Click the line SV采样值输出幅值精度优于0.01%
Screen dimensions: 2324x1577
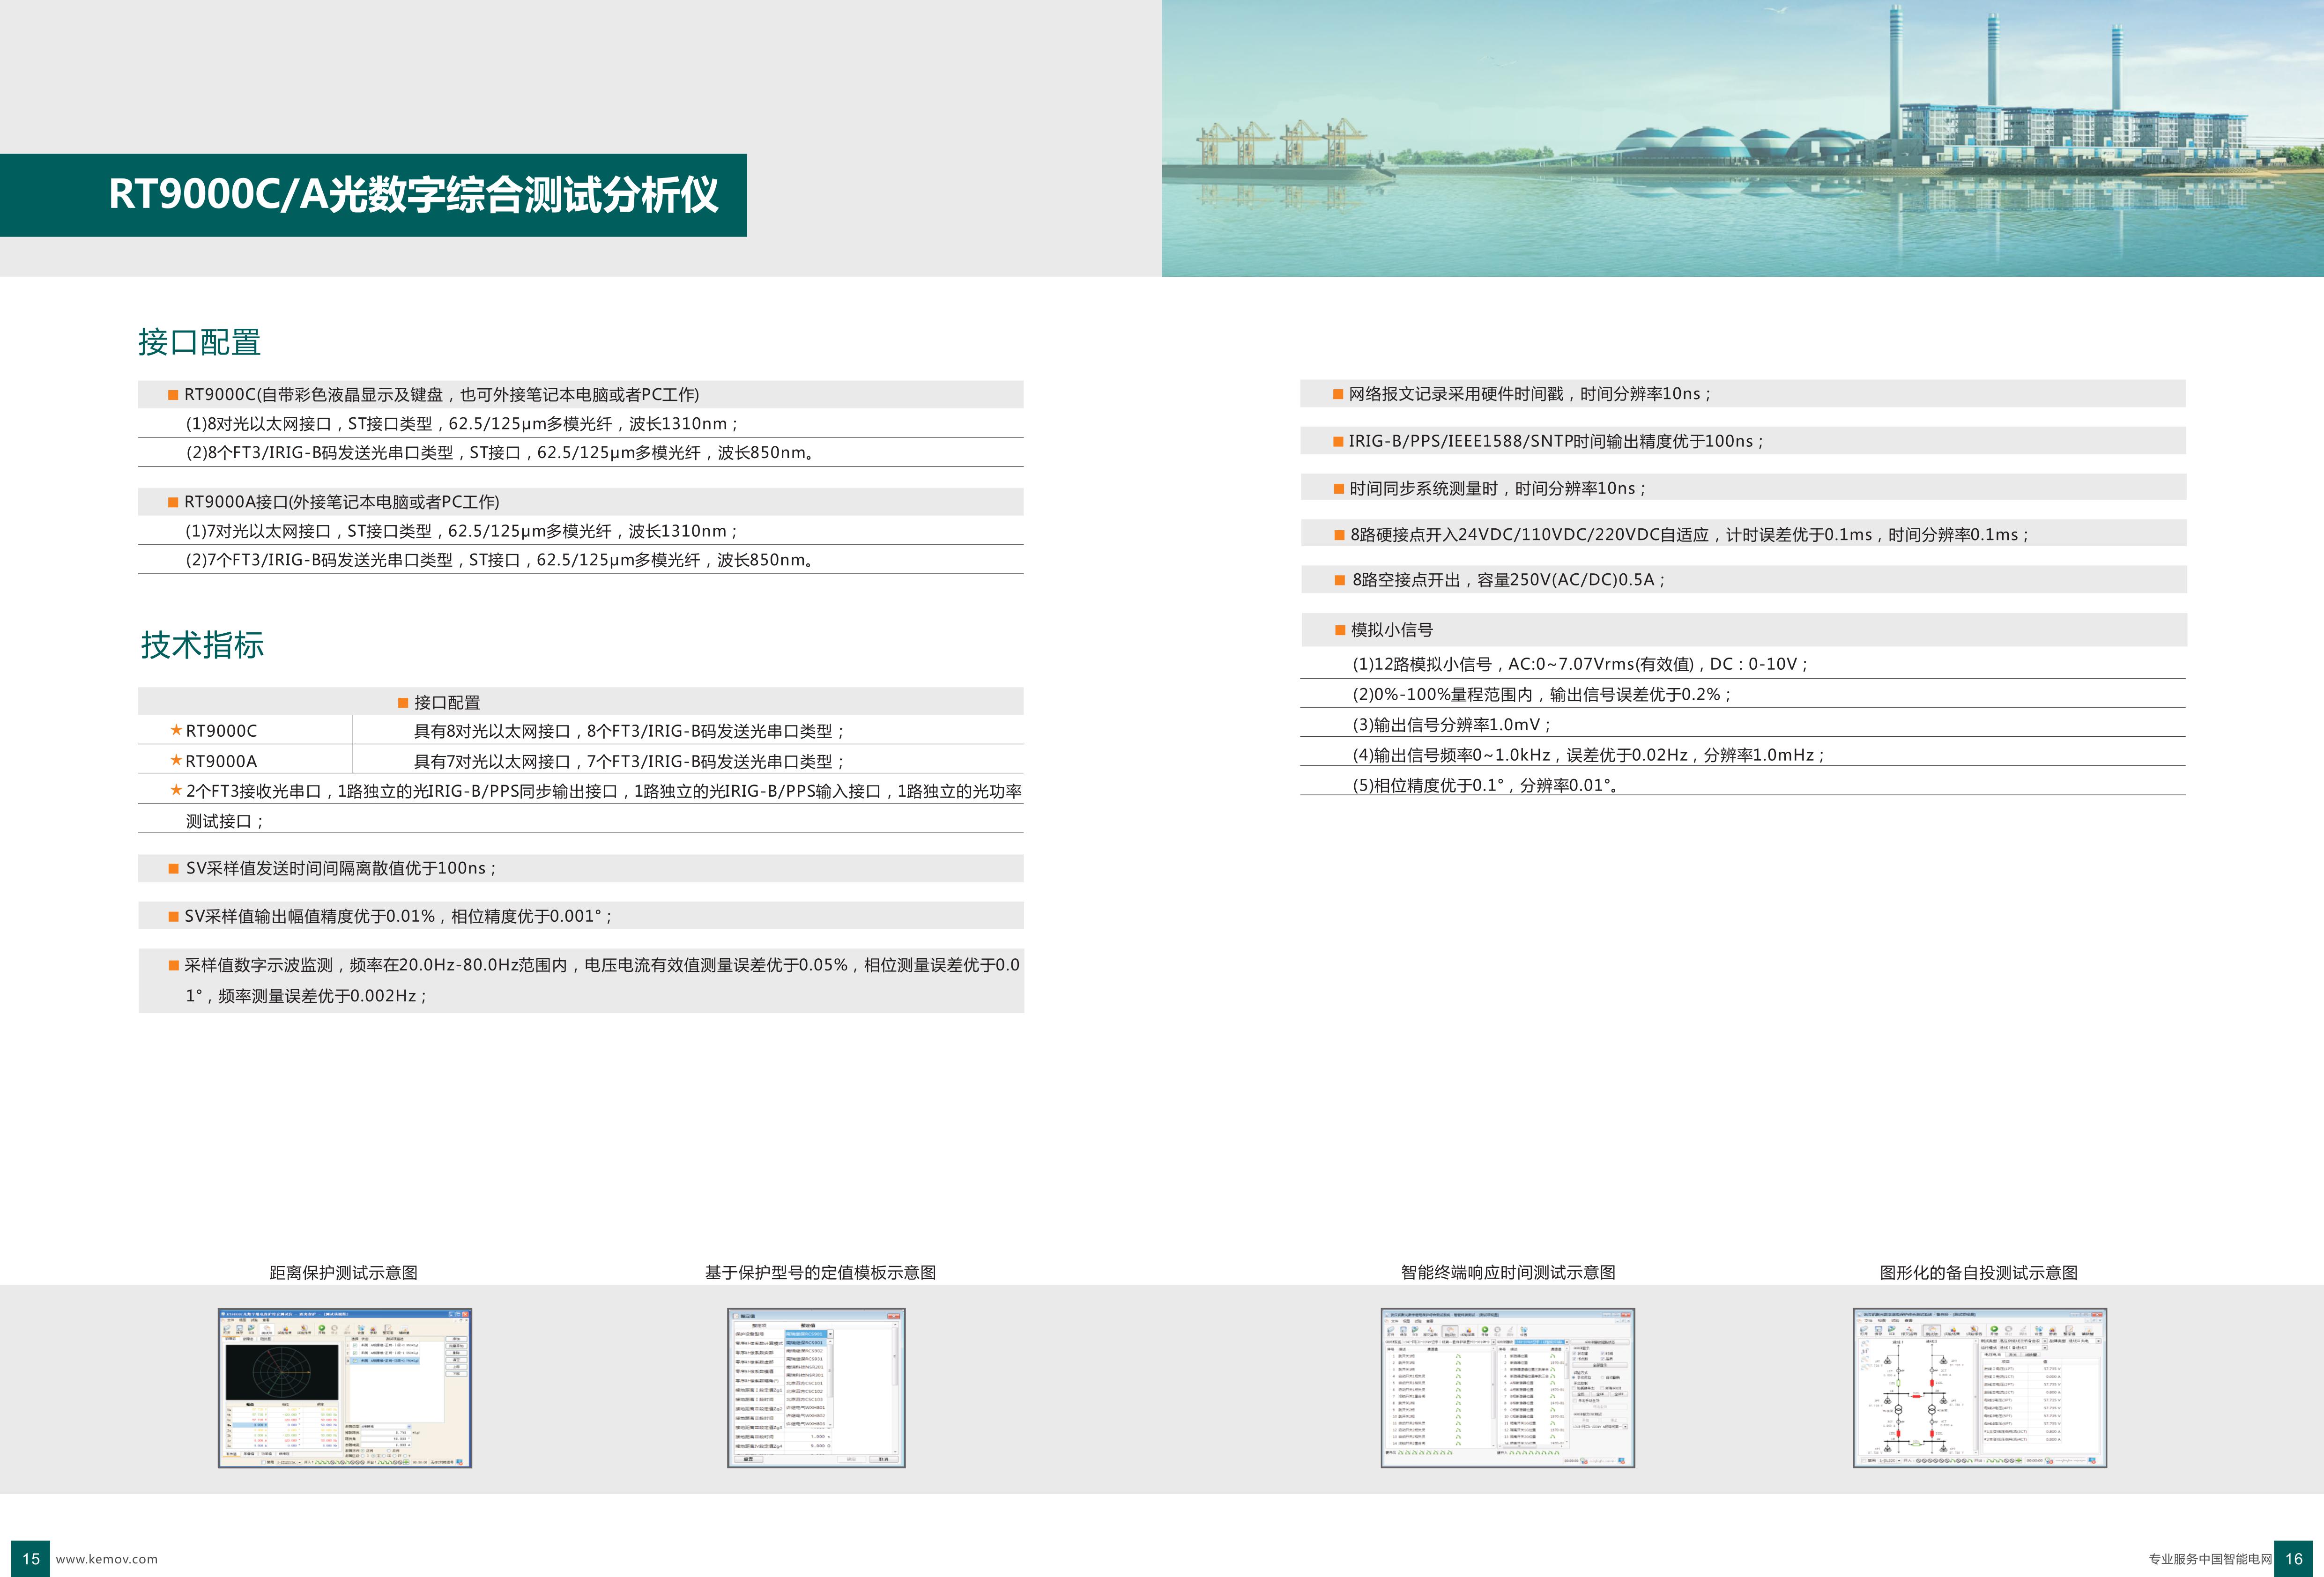(581, 916)
